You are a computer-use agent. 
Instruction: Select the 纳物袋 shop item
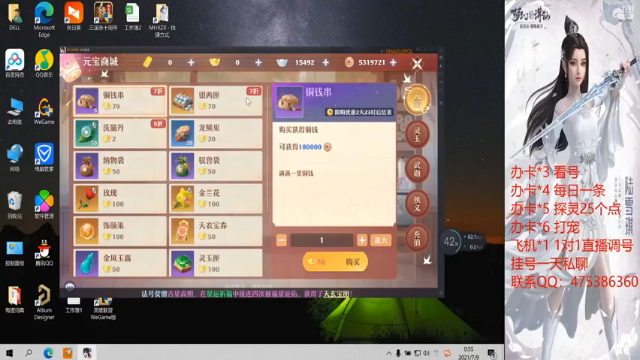(120, 166)
